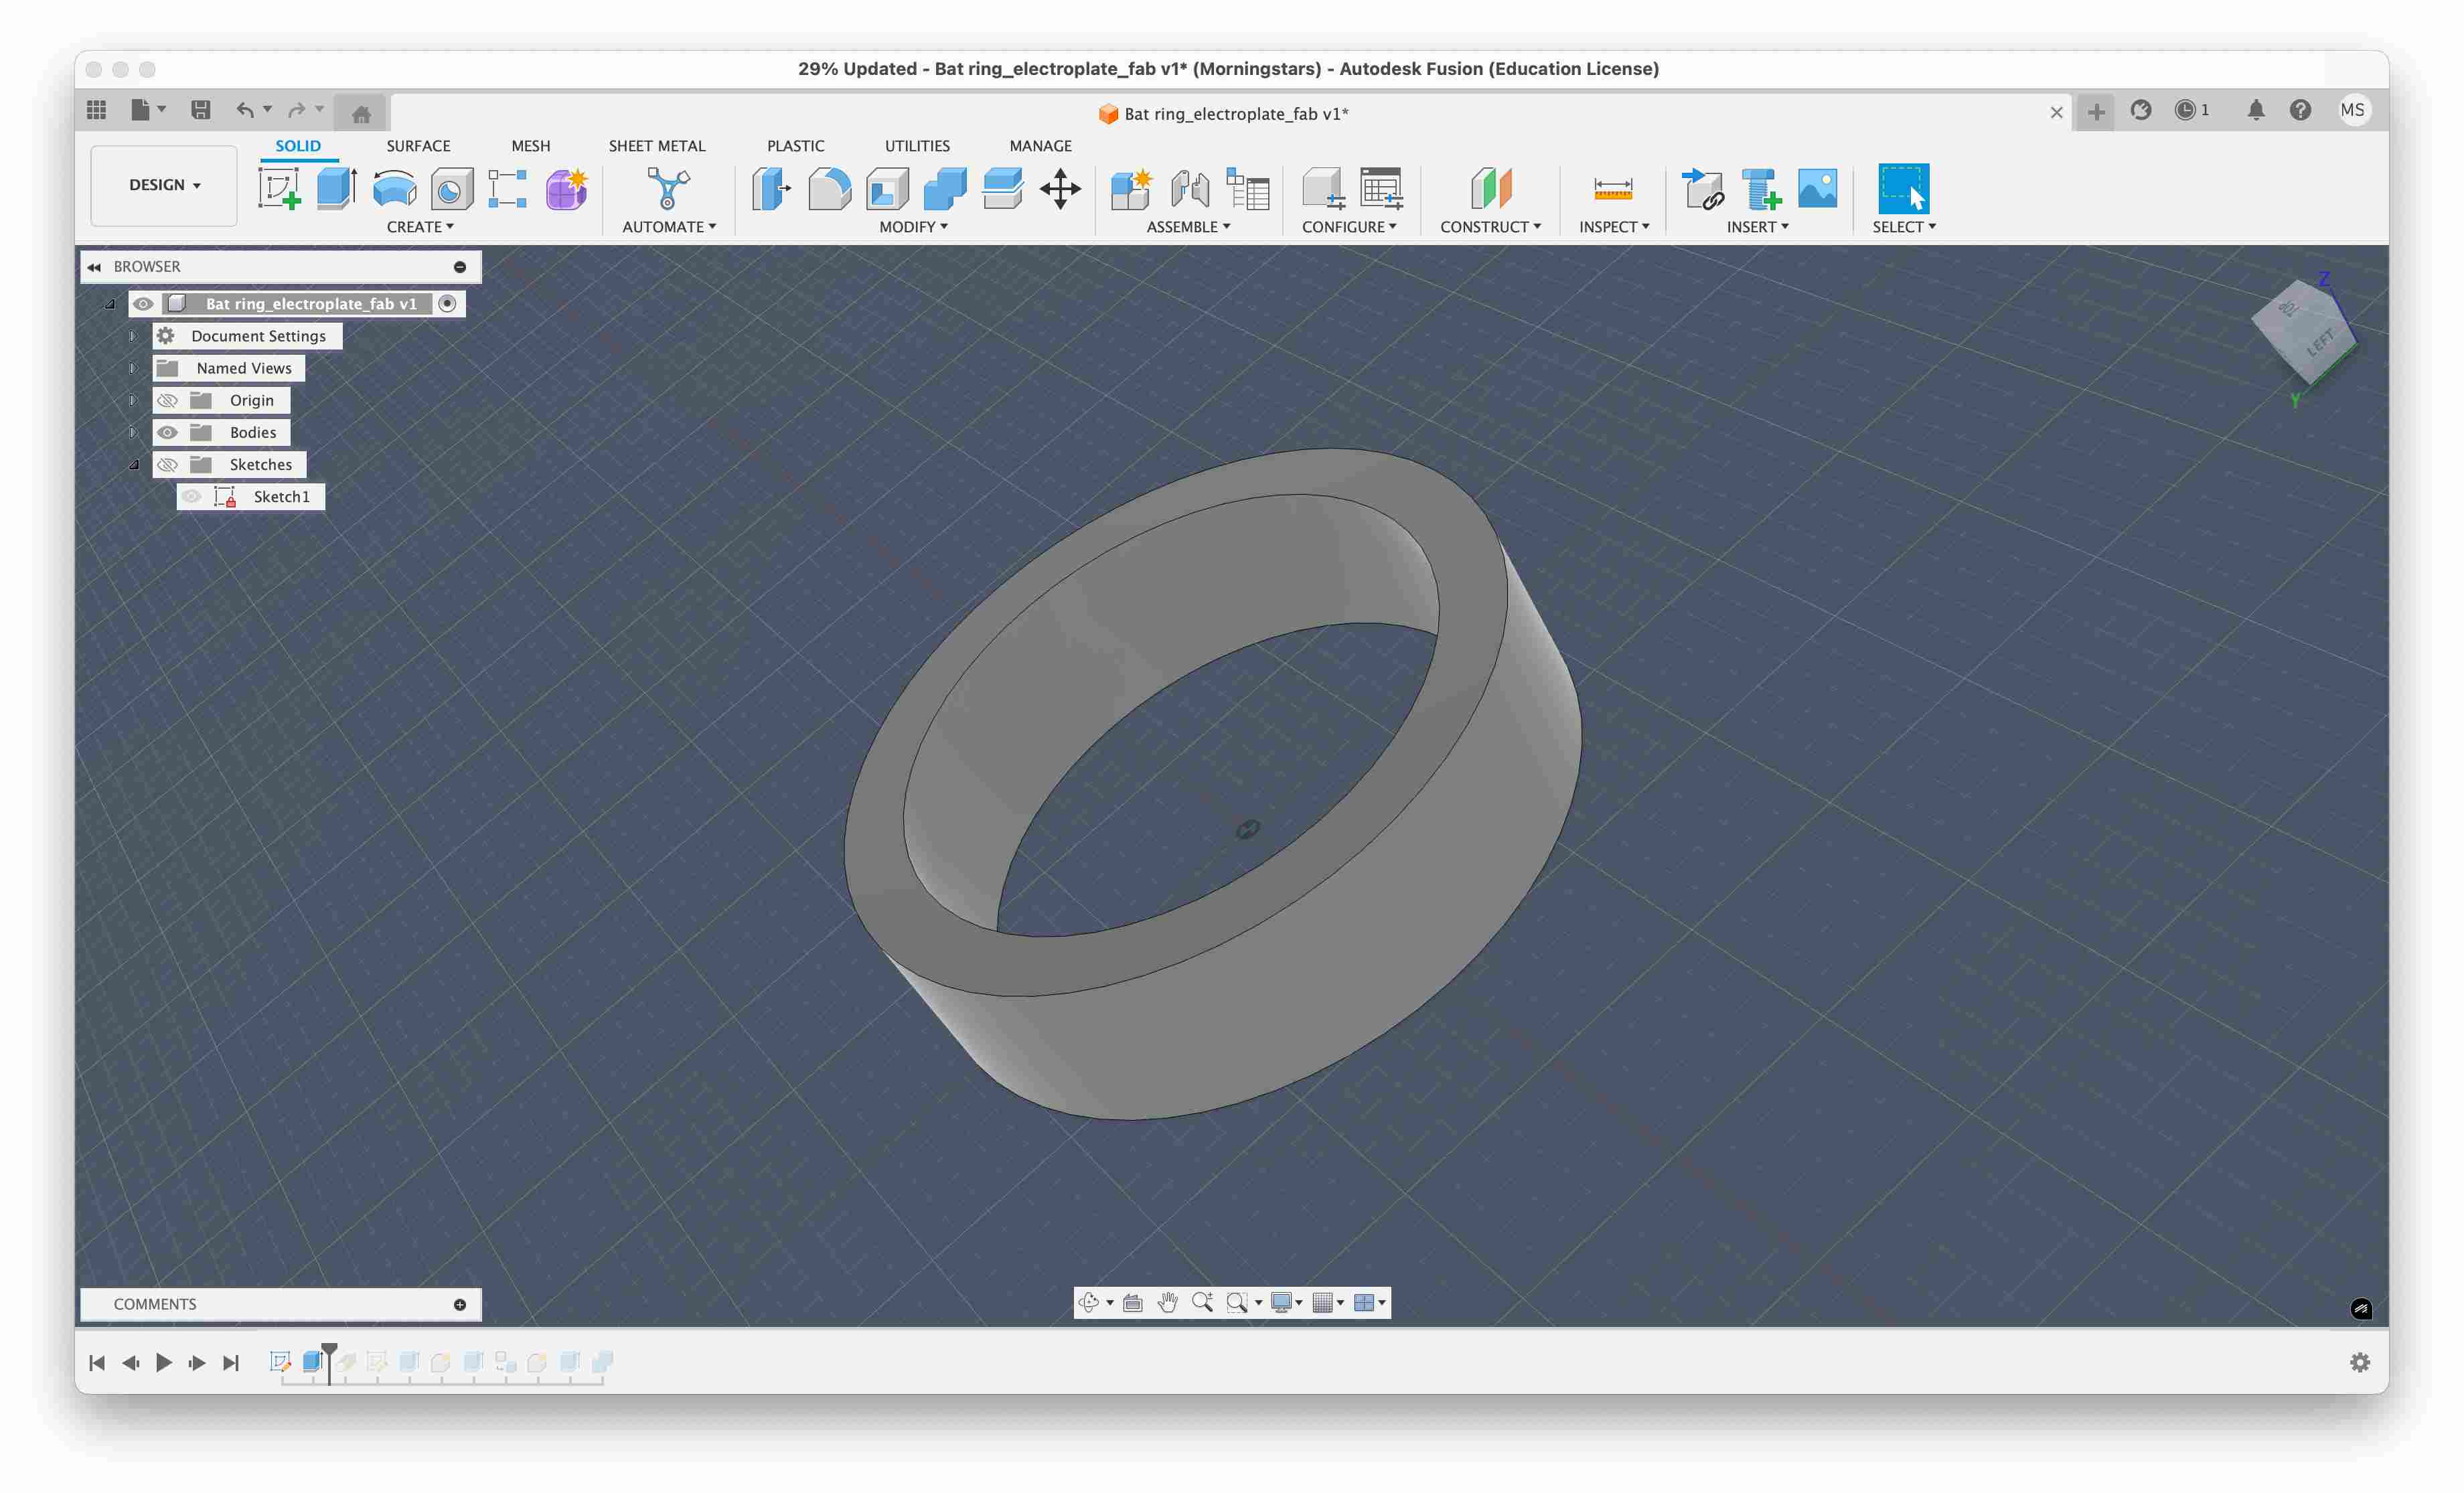Click the Measure tool icon

[1612, 188]
